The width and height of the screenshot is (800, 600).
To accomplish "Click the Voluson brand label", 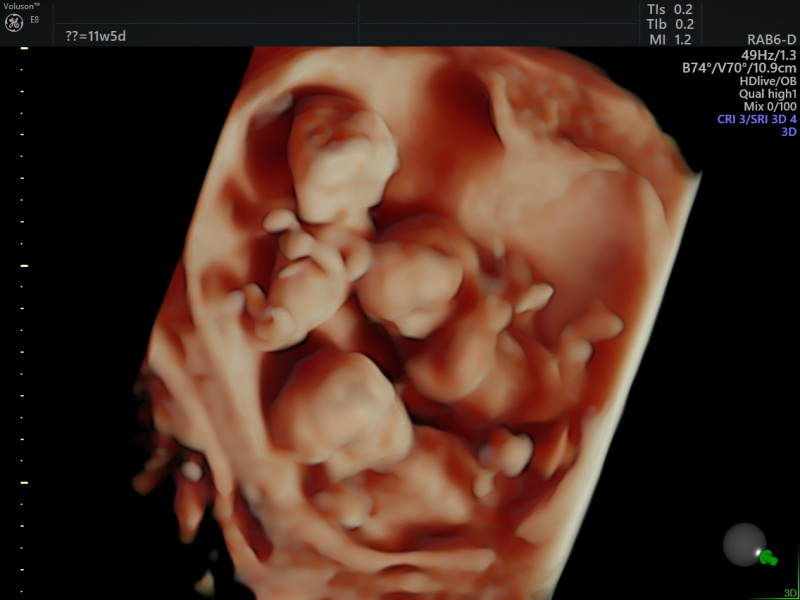I will (x=24, y=6).
